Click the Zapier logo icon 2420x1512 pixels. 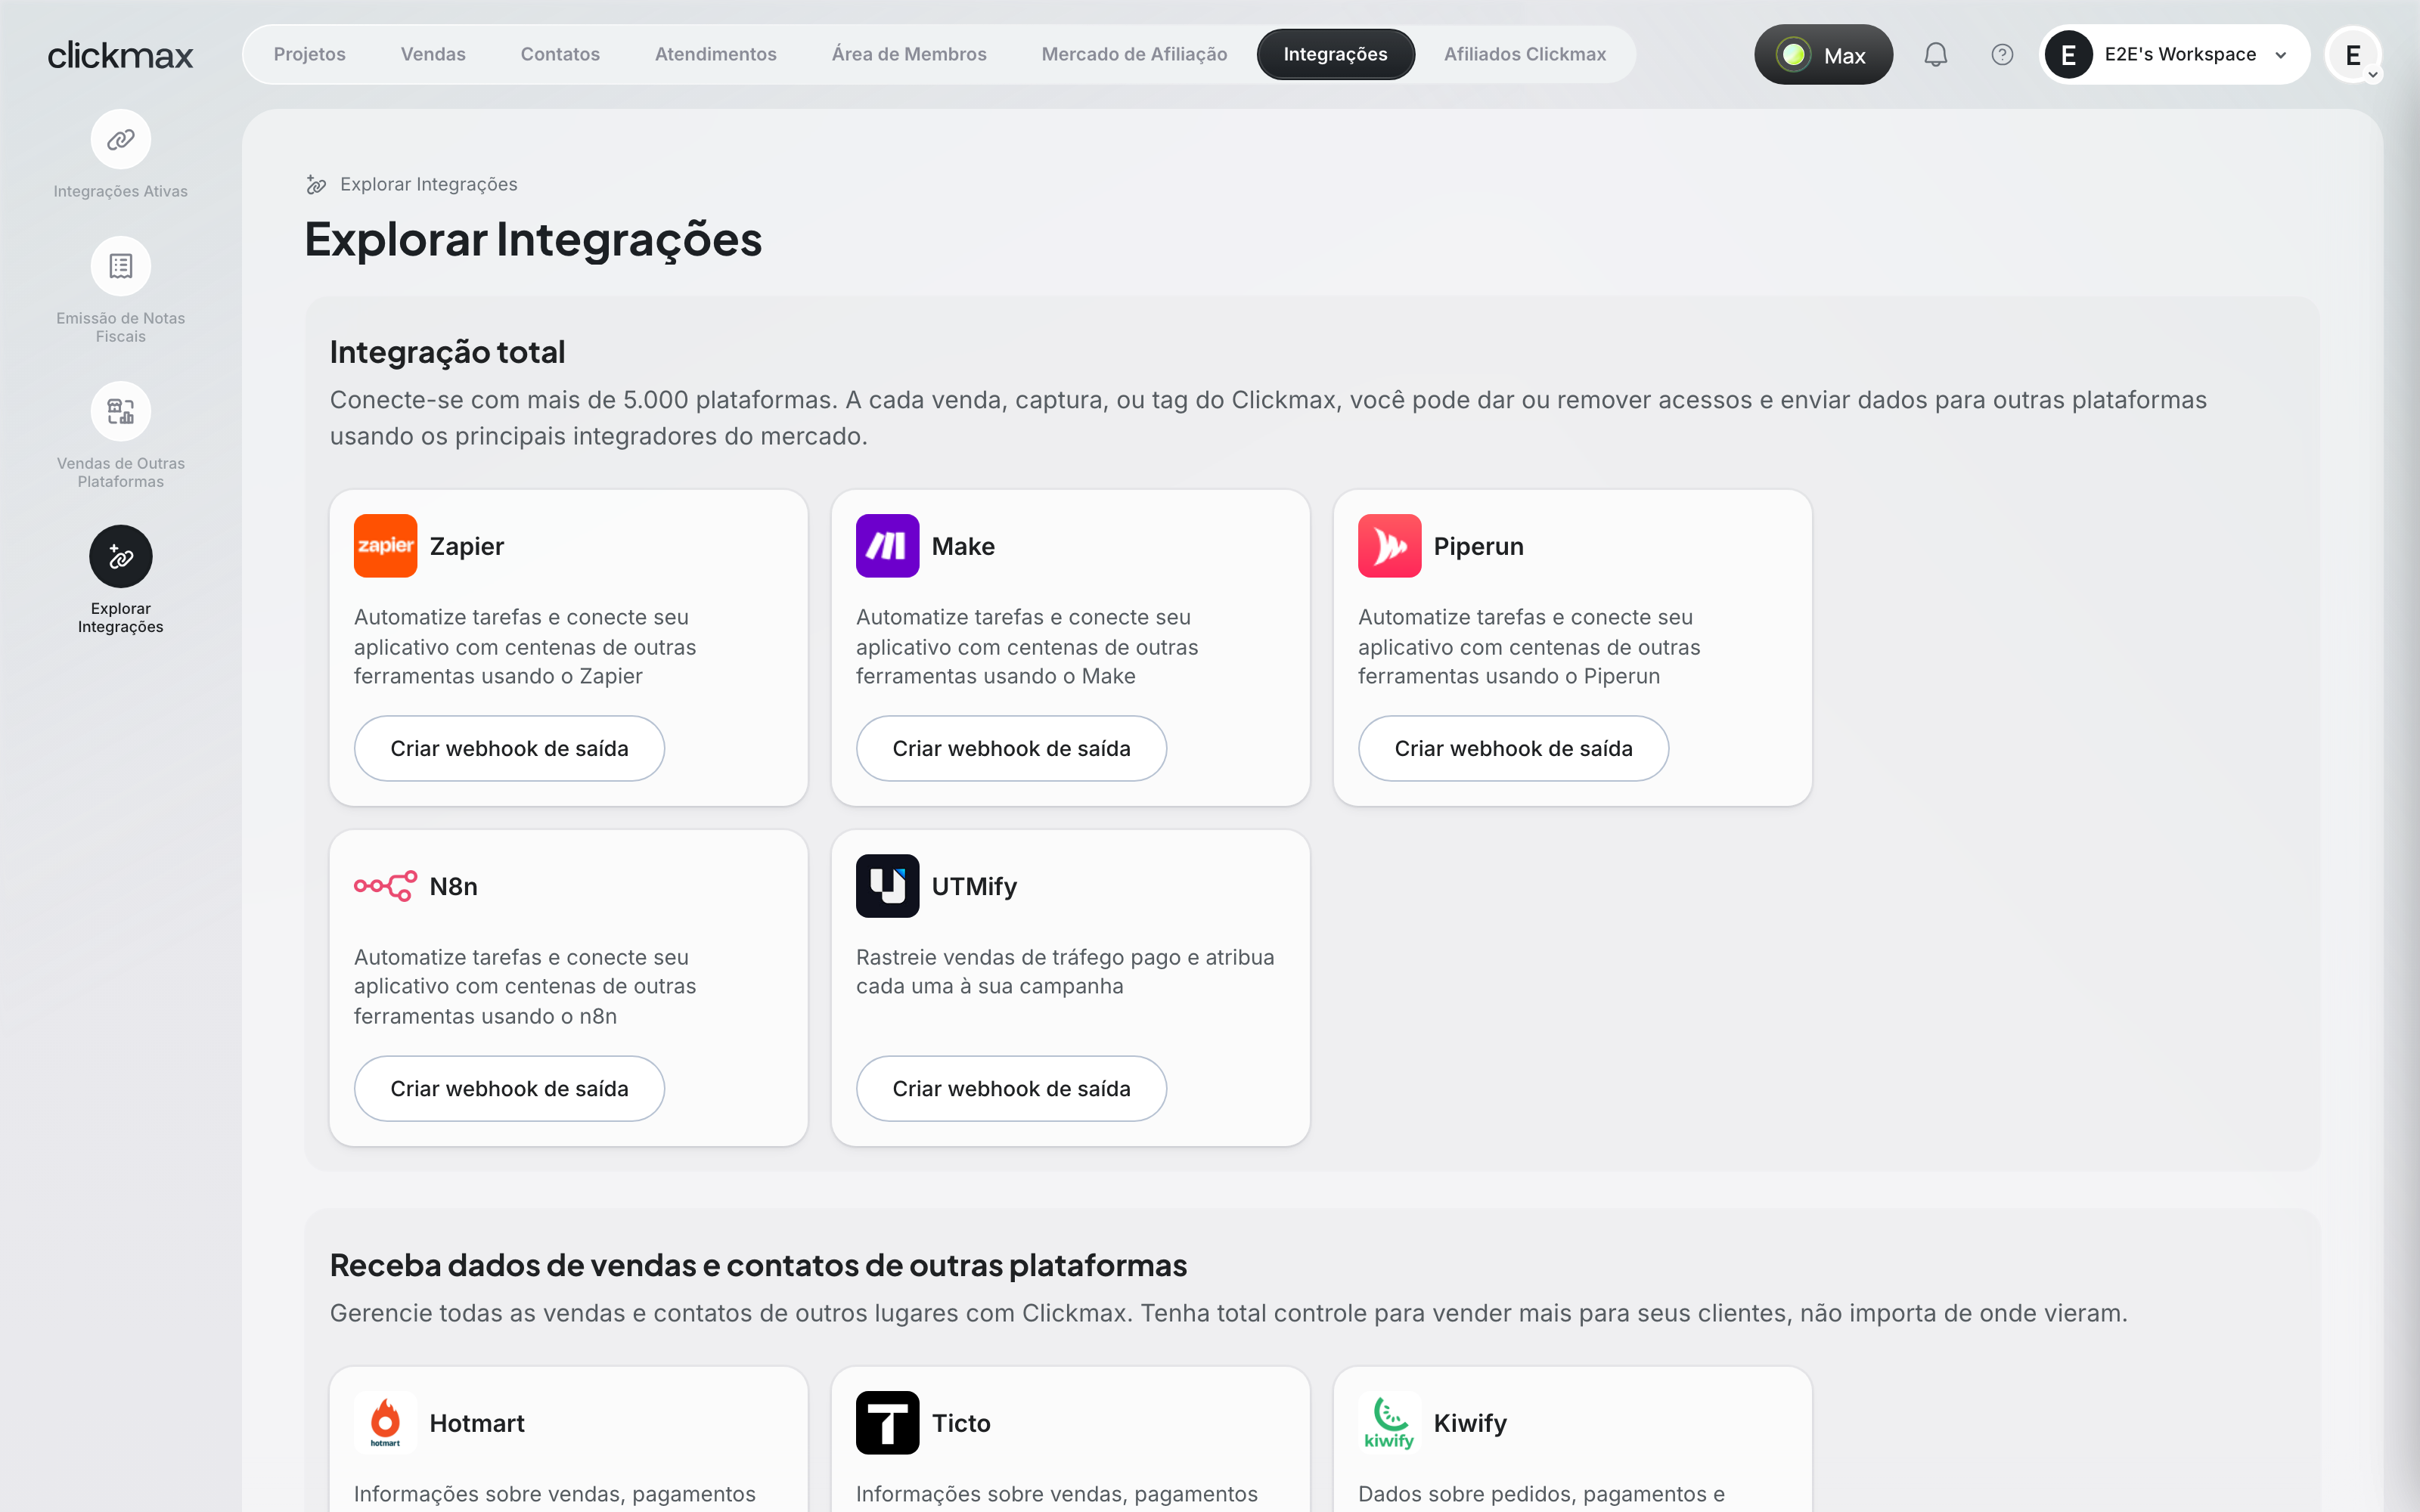(x=385, y=546)
